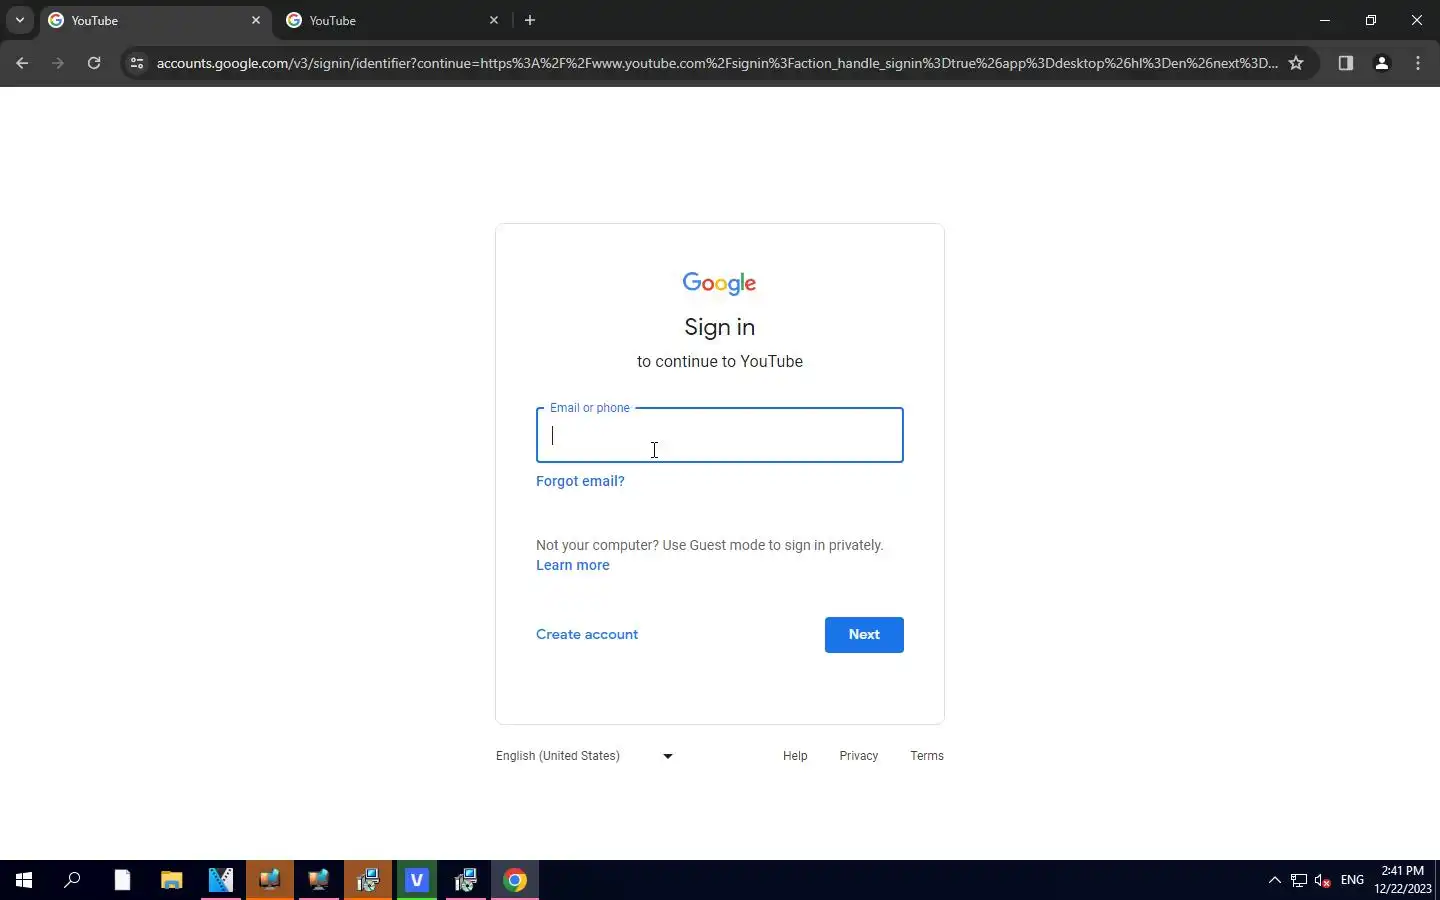
Task: Click Create account
Action: coord(587,634)
